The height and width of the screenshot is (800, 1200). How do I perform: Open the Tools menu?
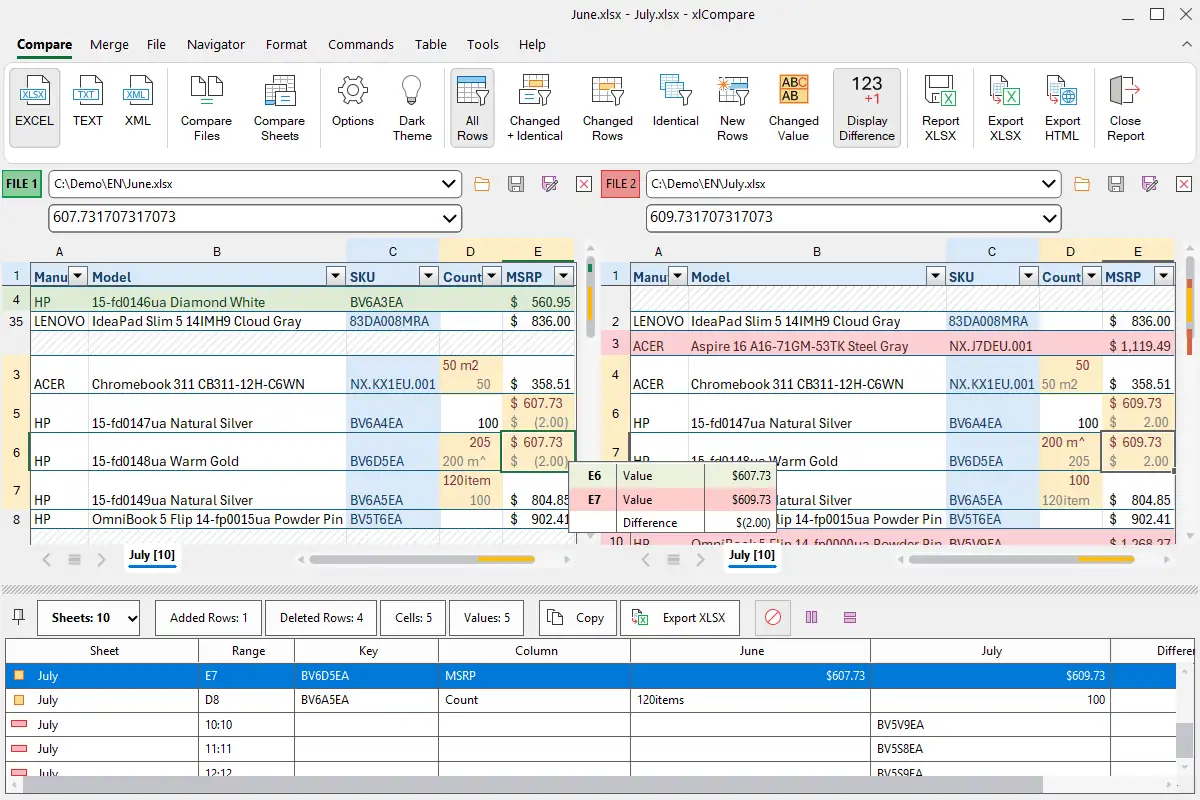pyautogui.click(x=483, y=44)
